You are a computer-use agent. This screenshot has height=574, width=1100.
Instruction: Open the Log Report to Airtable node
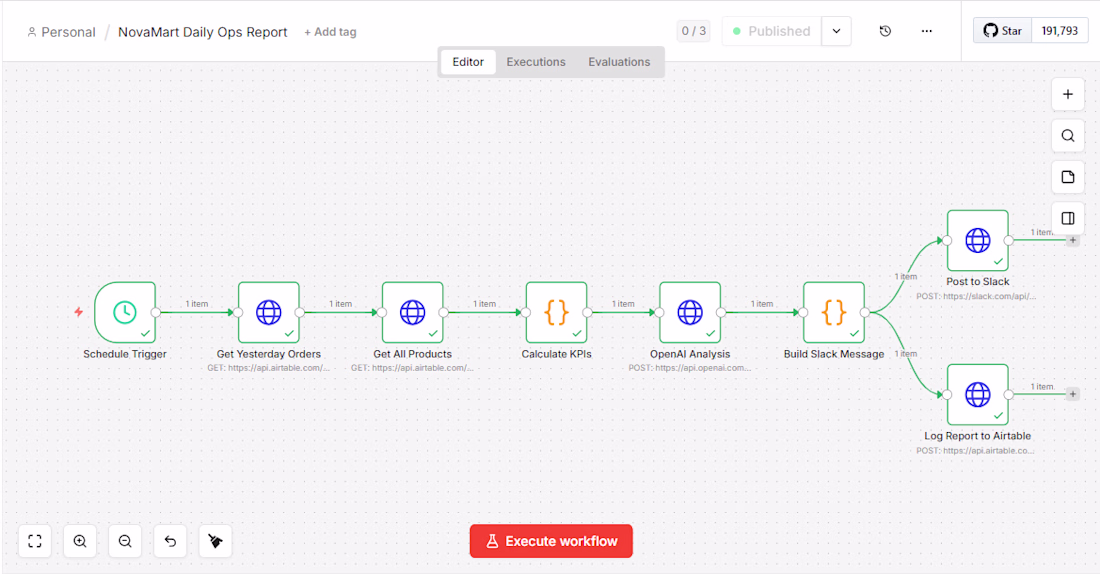[977, 394]
